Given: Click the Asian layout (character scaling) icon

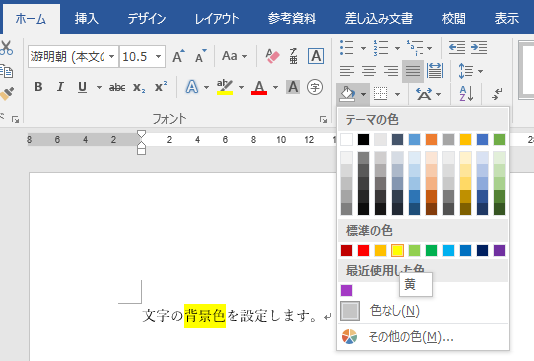Looking at the screenshot, I should (424, 94).
